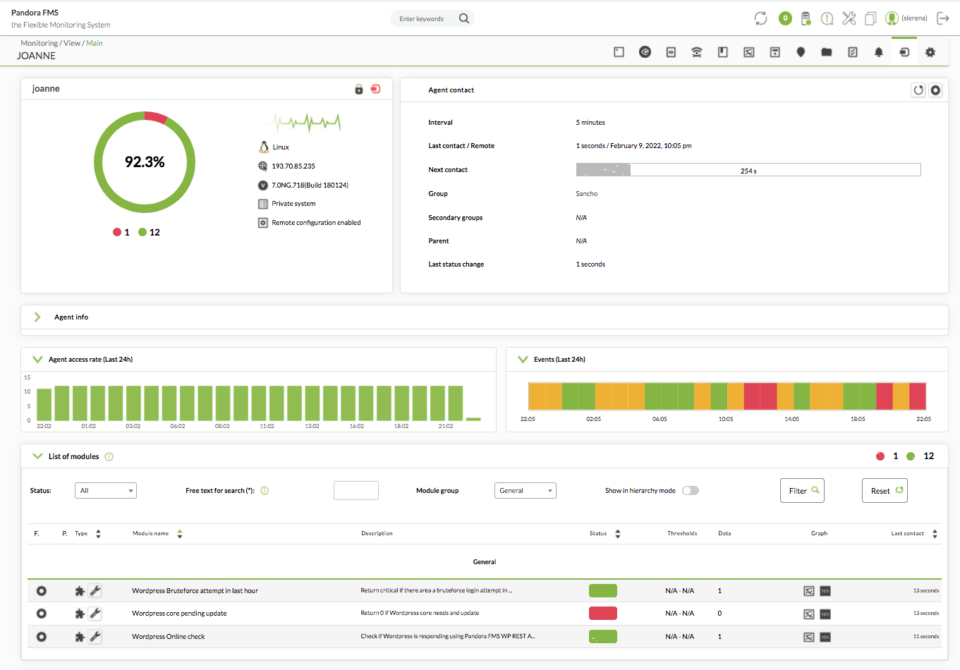
Task: Click the Filter button
Action: pyautogui.click(x=802, y=491)
